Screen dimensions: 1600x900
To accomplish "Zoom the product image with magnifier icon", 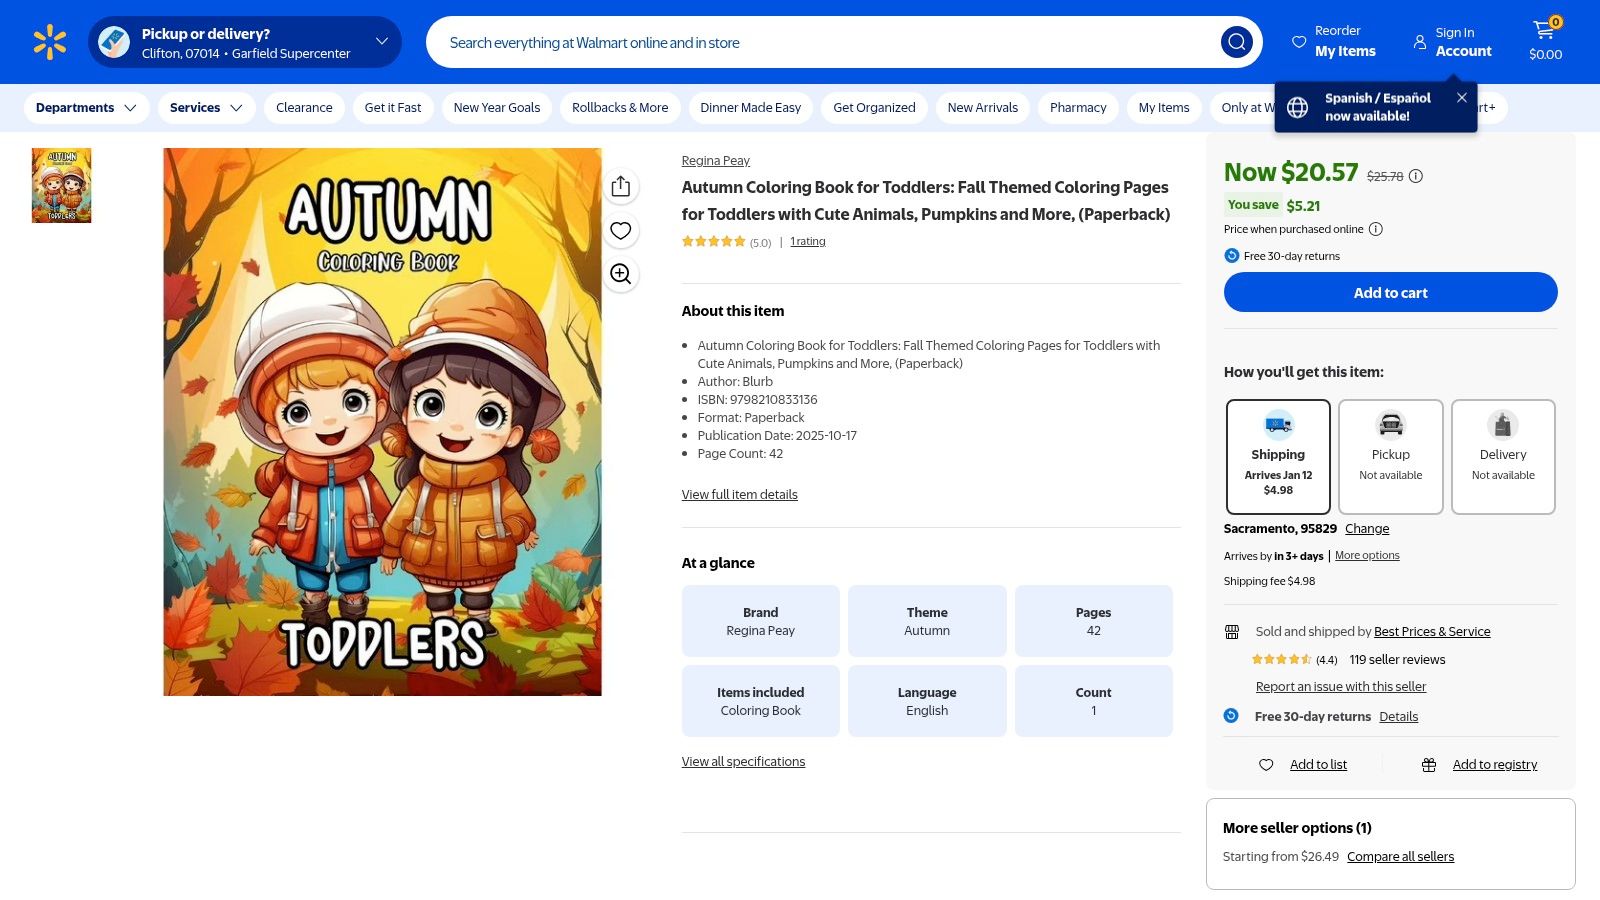I will [620, 274].
